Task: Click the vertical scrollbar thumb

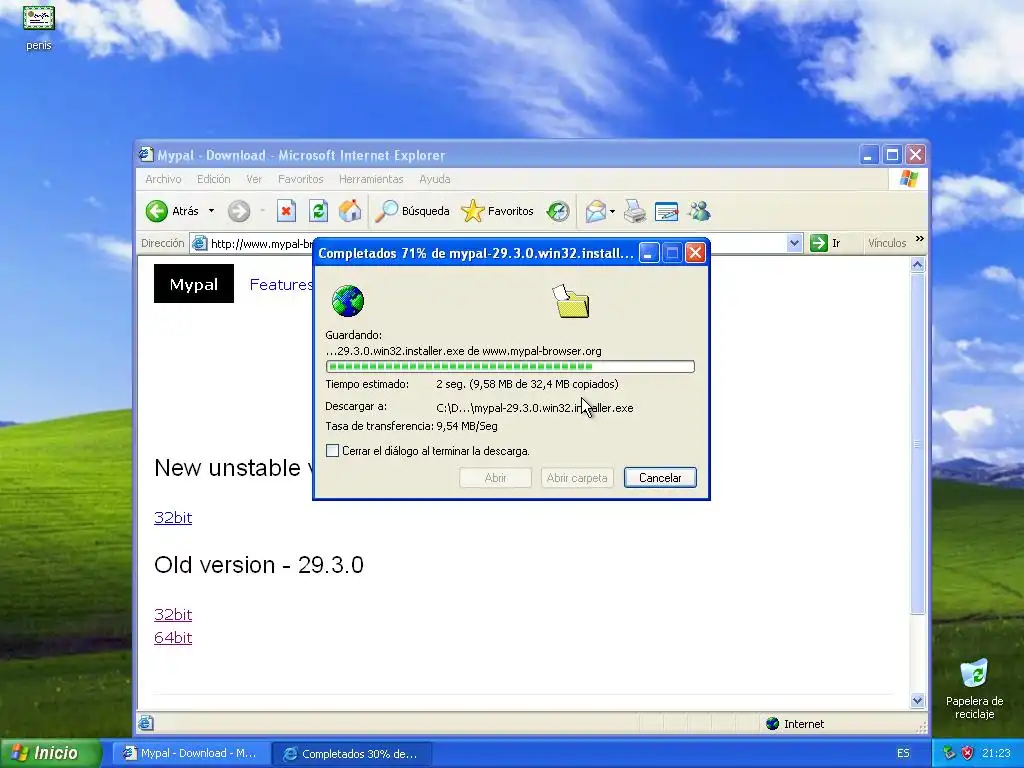Action: point(918,444)
